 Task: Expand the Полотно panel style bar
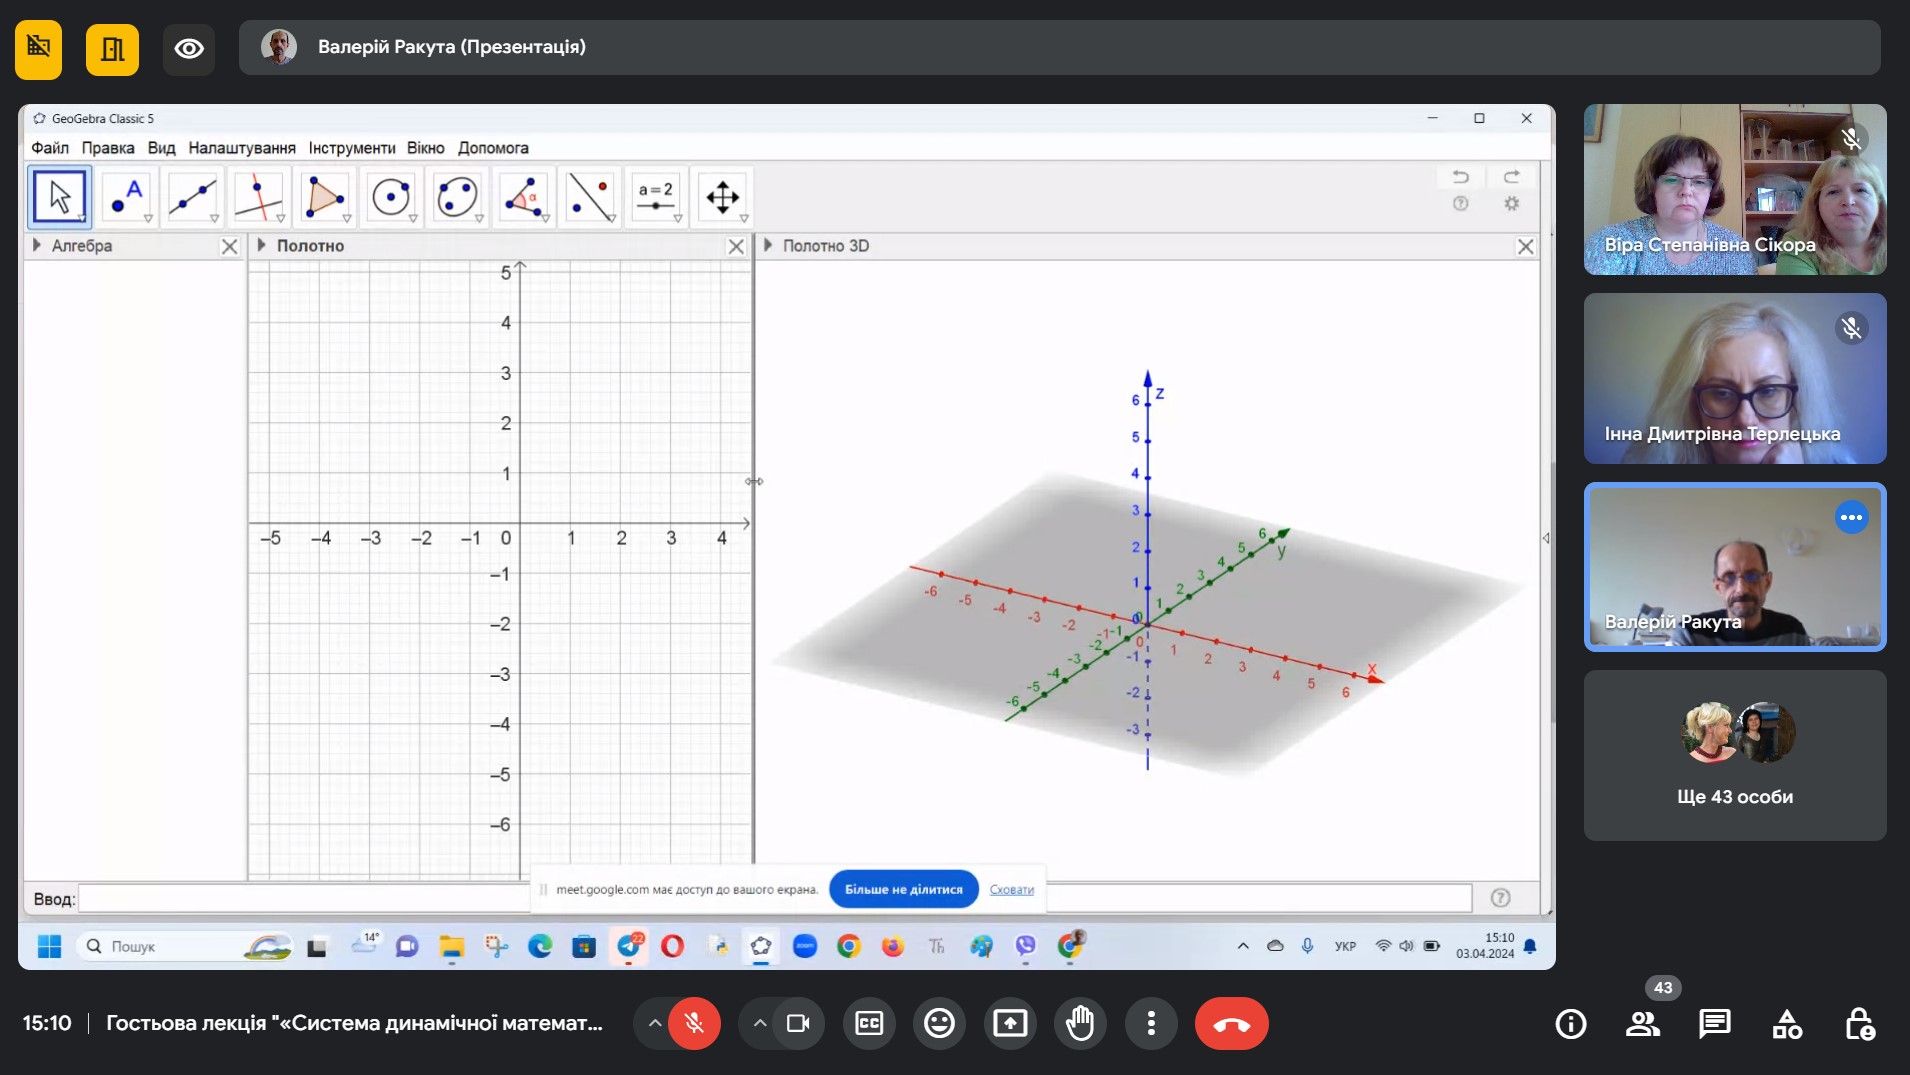(262, 245)
